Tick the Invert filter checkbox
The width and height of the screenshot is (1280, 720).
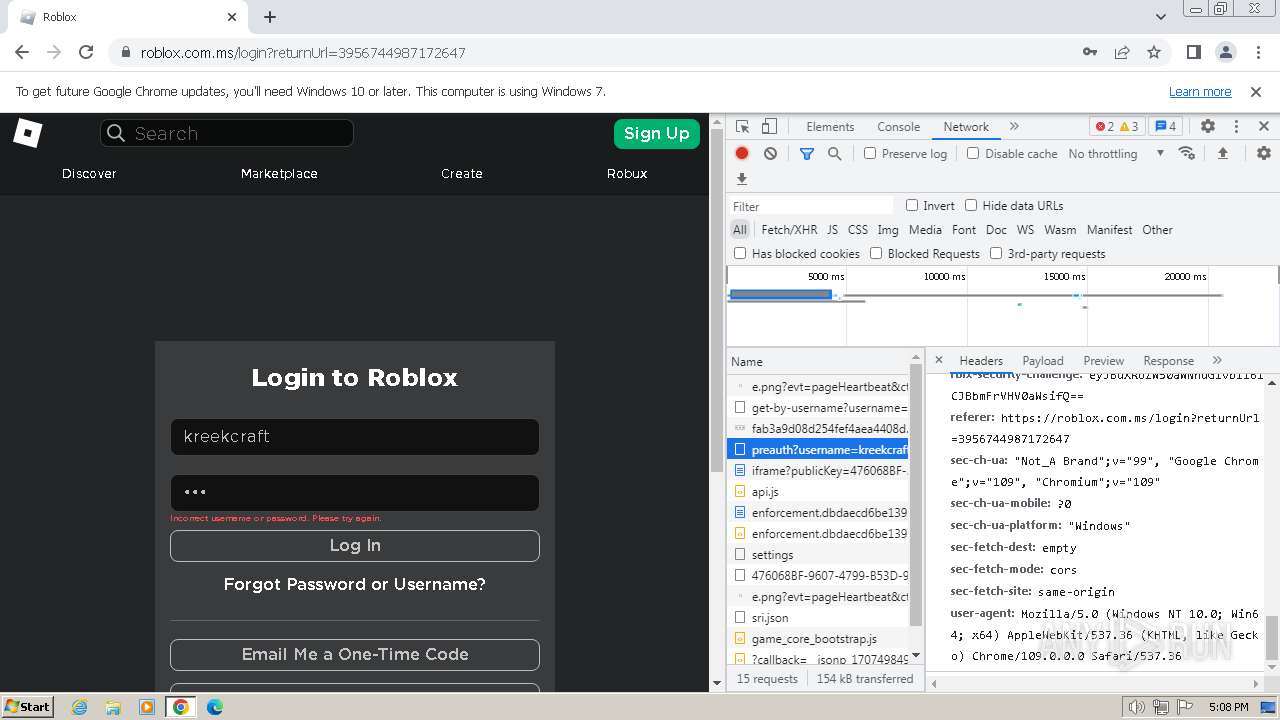point(912,205)
